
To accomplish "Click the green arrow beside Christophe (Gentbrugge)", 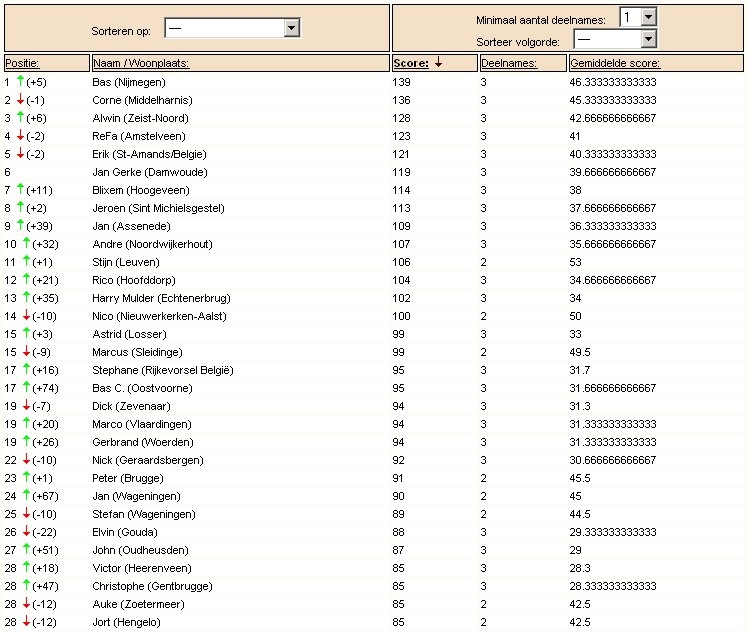I will pos(27,585).
